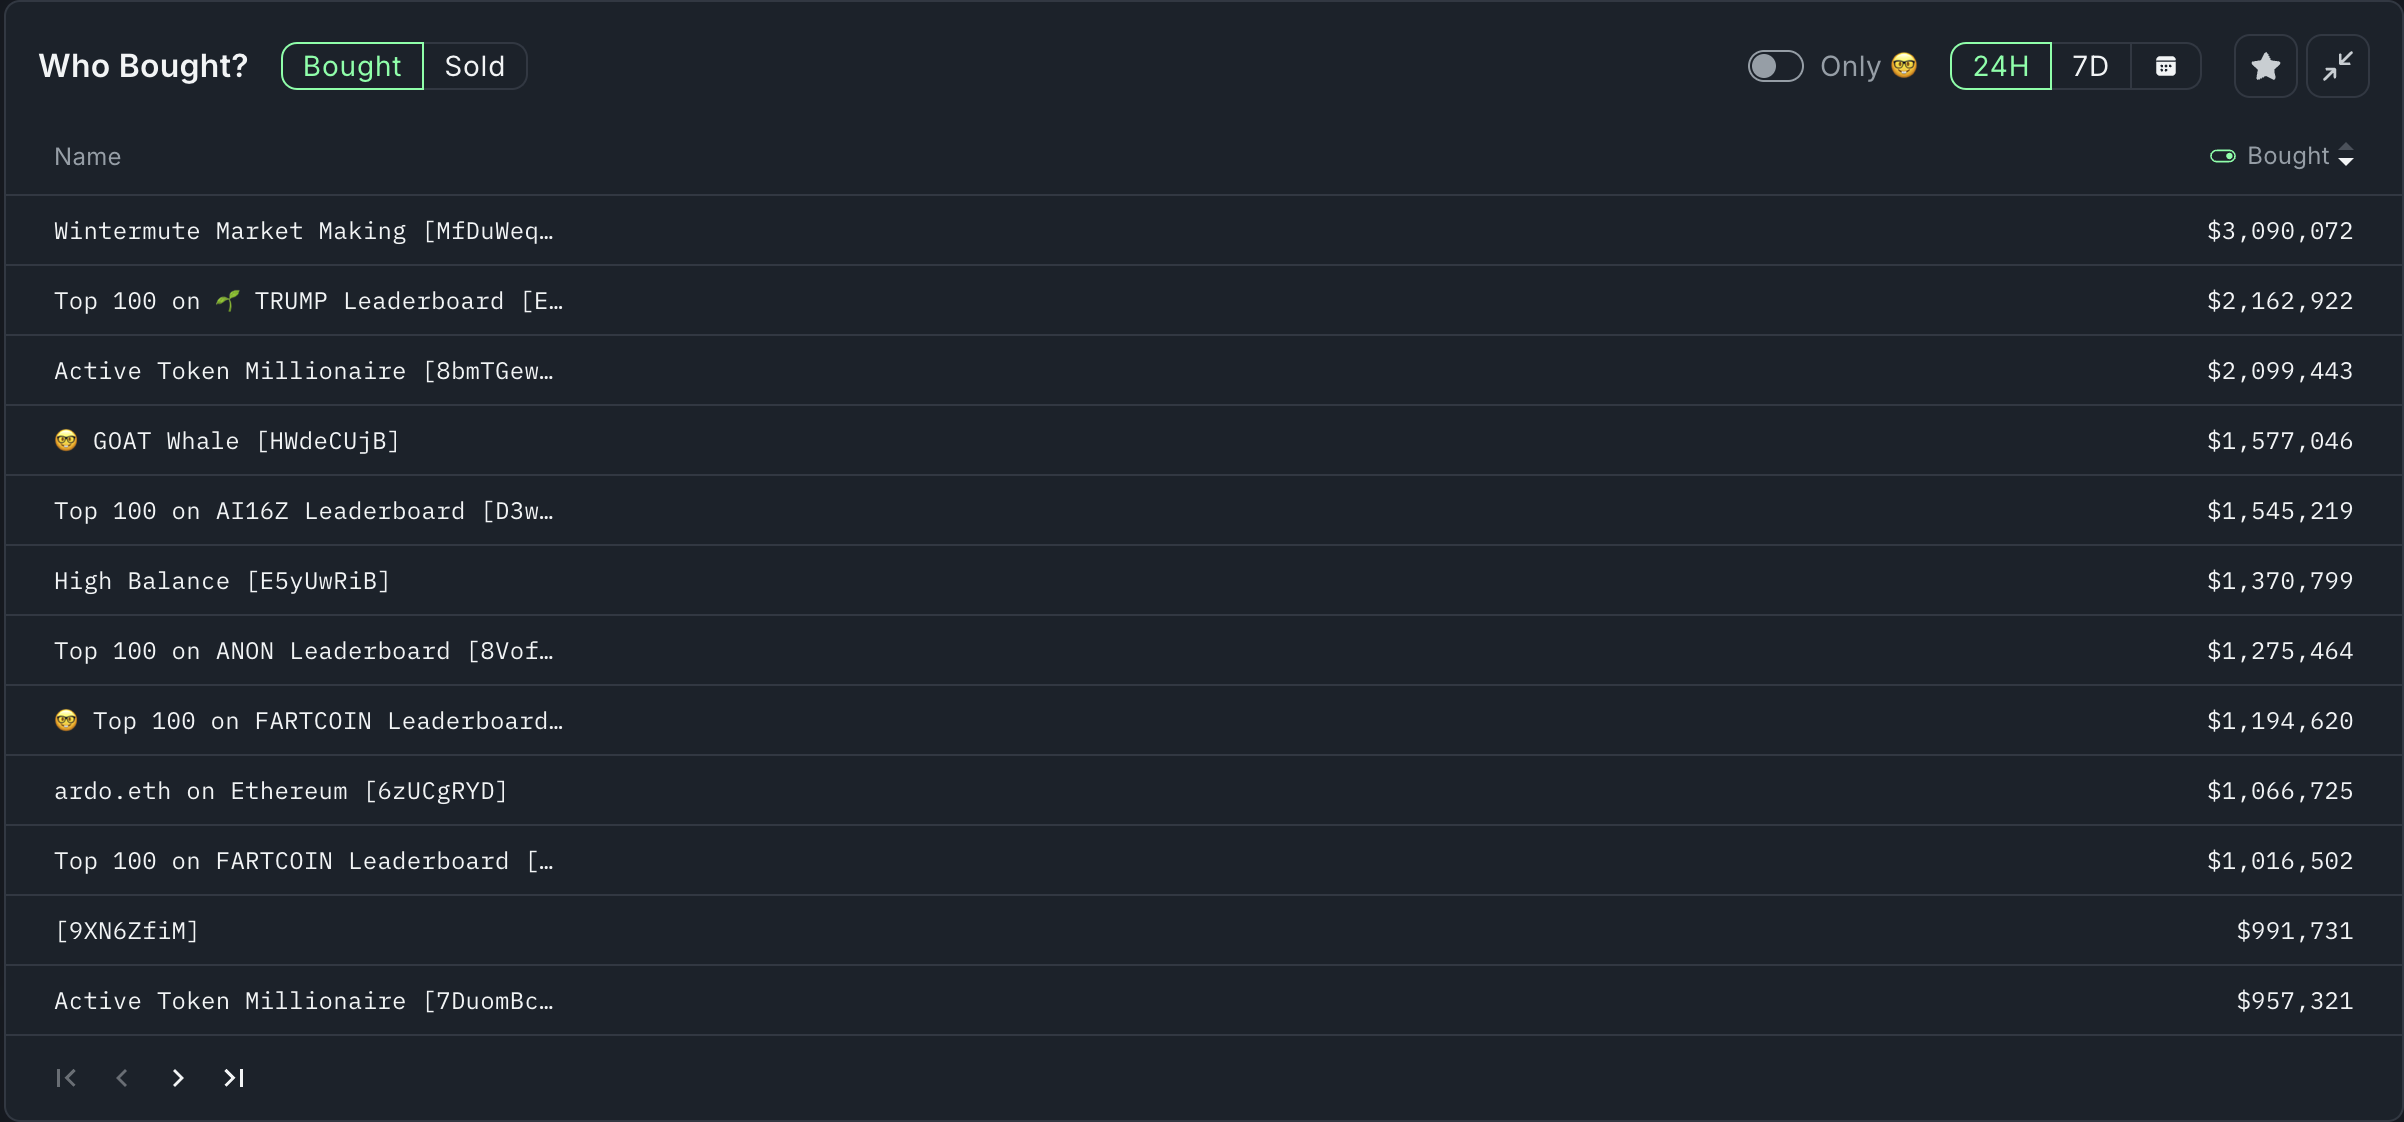Select the 24H time period button

coord(1998,66)
